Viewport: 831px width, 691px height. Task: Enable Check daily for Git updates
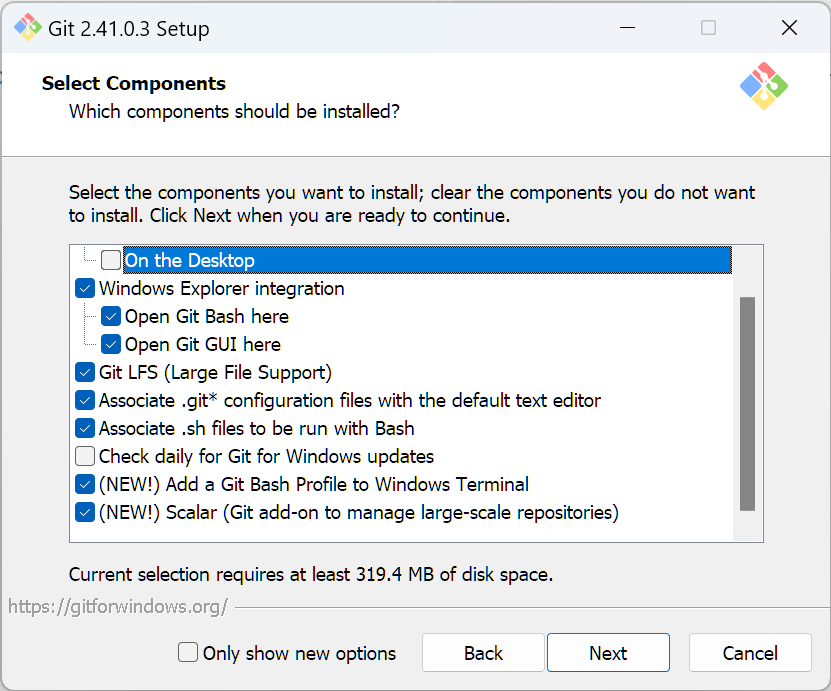tap(86, 457)
